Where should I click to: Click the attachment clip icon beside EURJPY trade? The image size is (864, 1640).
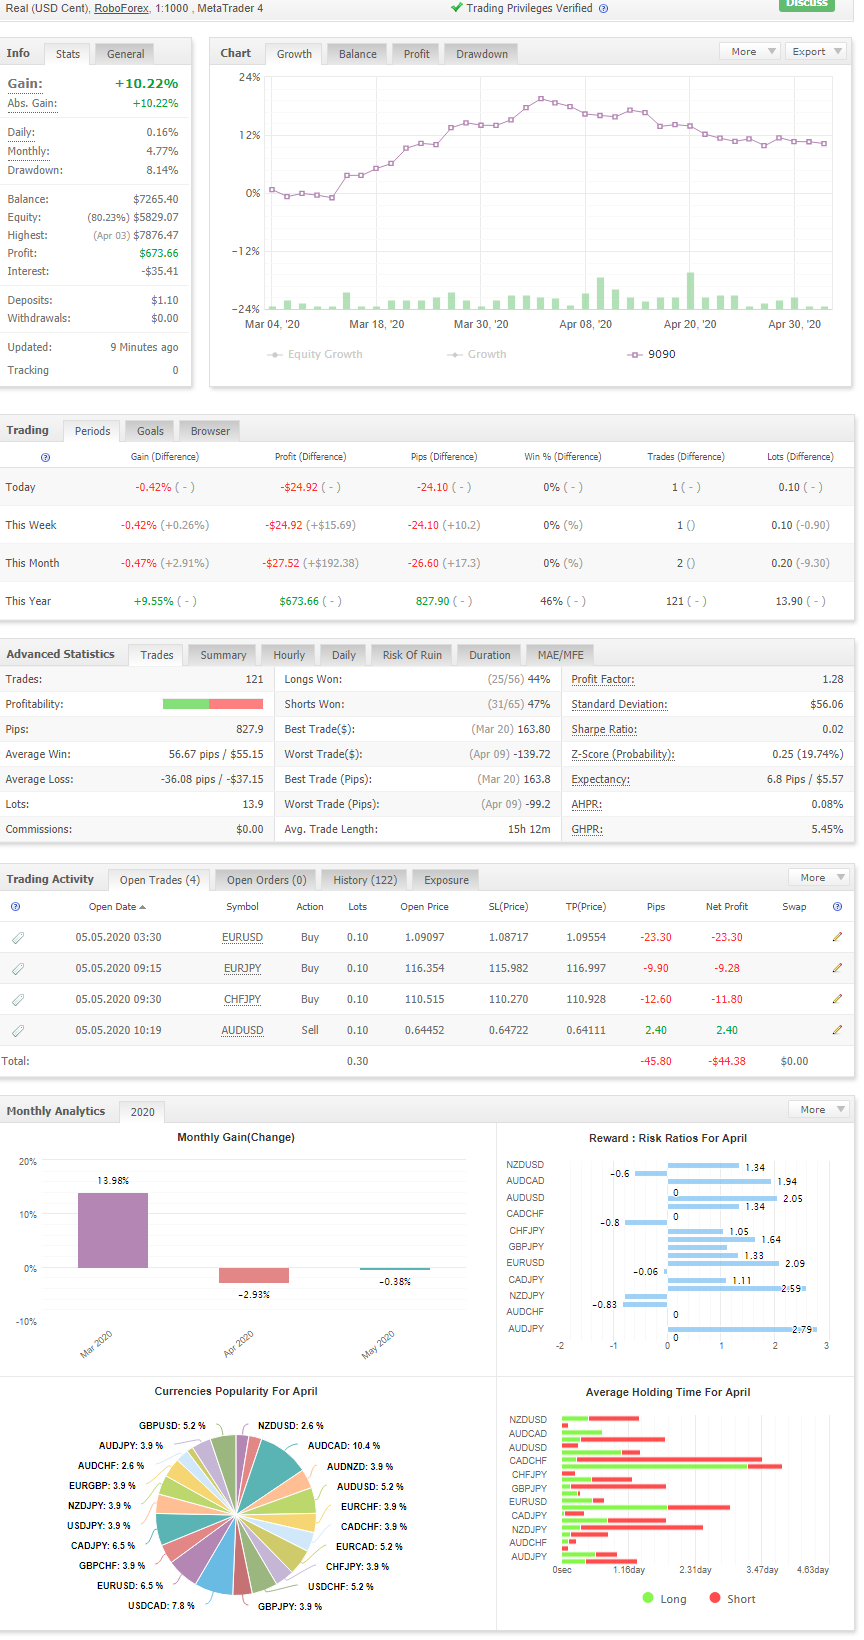click(18, 969)
